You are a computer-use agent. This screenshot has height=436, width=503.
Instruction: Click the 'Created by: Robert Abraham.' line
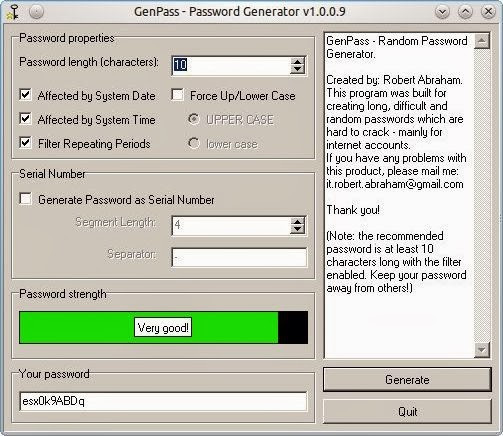394,80
